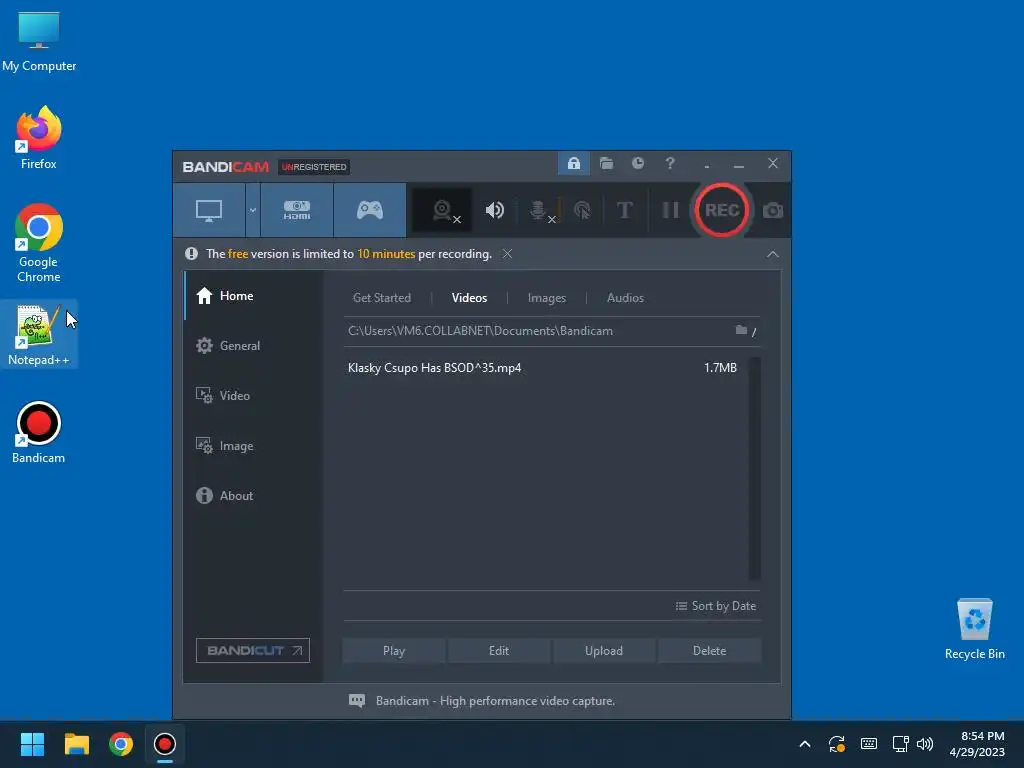Image resolution: width=1024 pixels, height=768 pixels.
Task: Select screen recording mode monitor icon
Action: click(x=209, y=210)
